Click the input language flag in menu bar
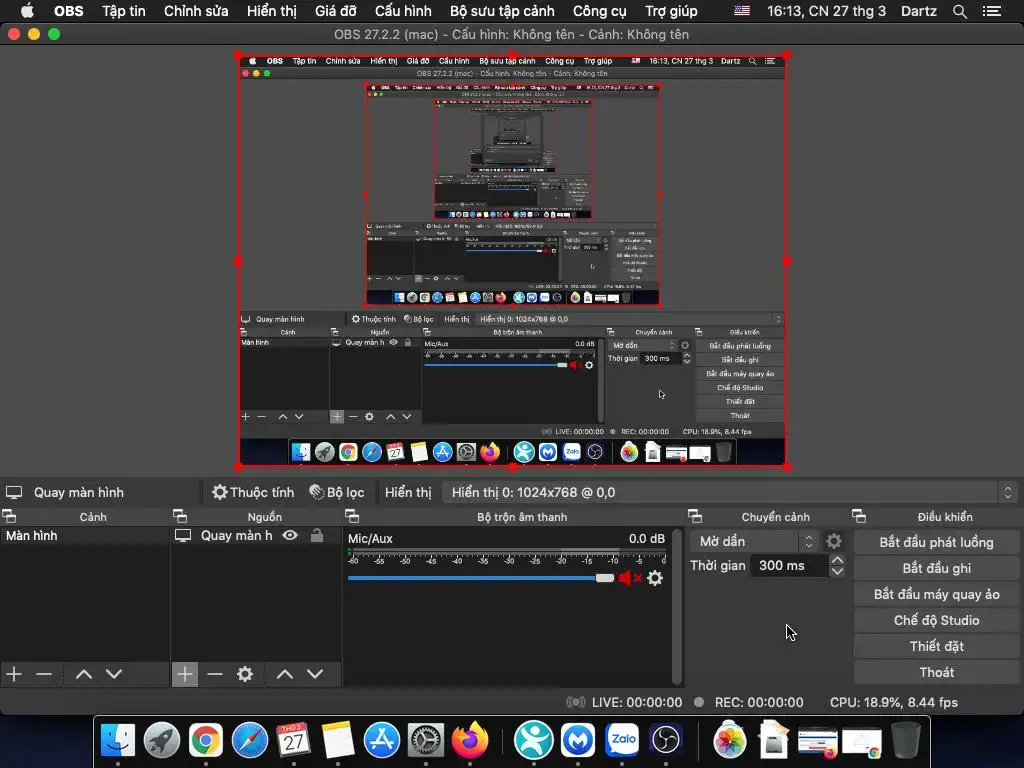Viewport: 1024px width, 768px height. point(742,11)
